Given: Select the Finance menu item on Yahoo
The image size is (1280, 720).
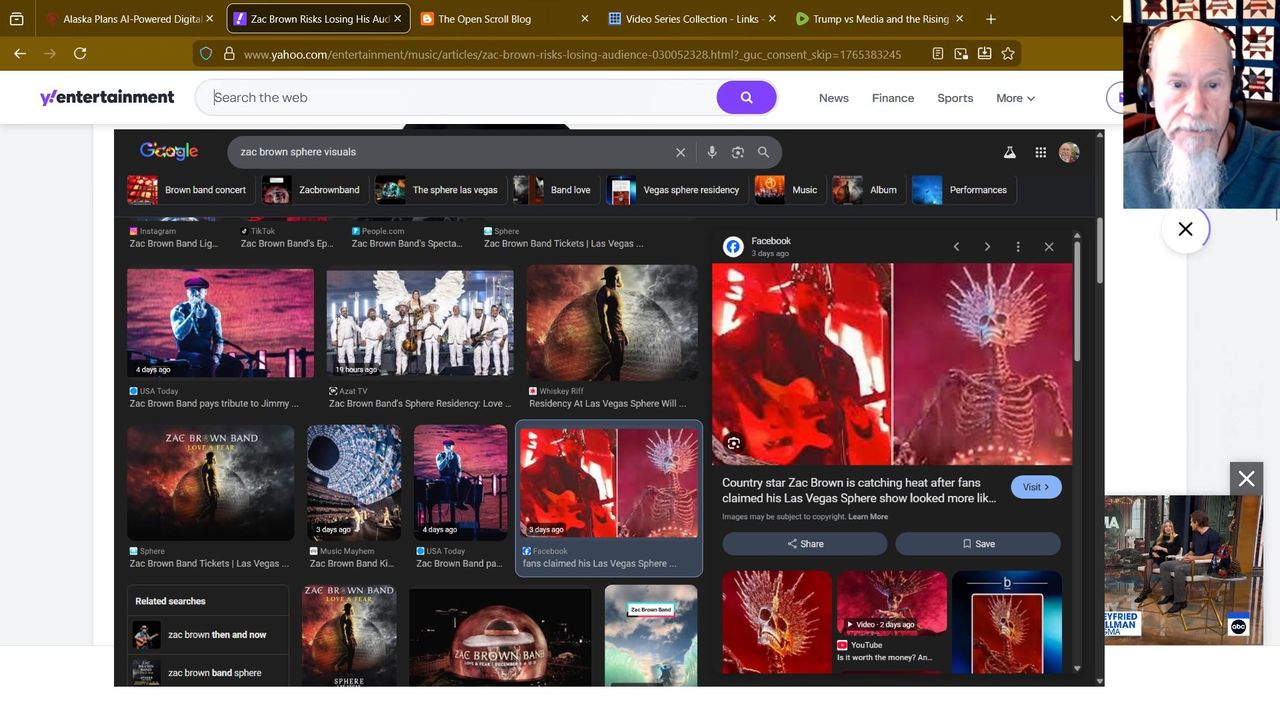Looking at the screenshot, I should click(x=892, y=98).
